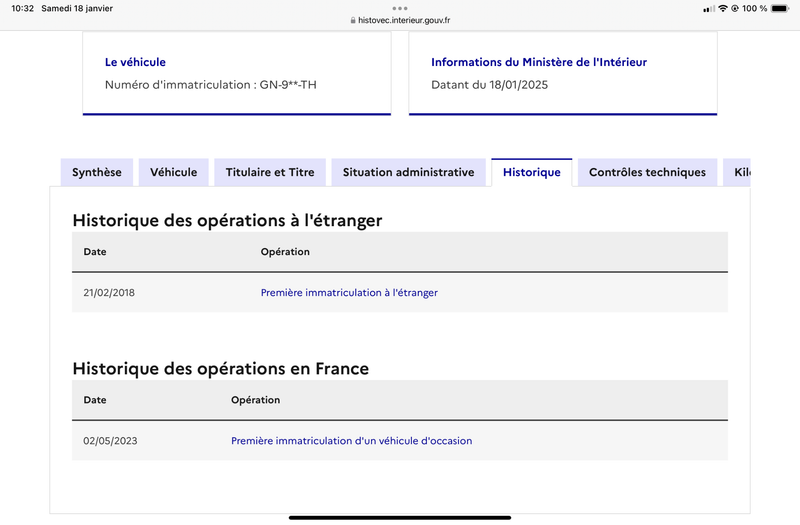Click the Le véhicule card heading
Screen dimensions: 800x525
(x=135, y=62)
